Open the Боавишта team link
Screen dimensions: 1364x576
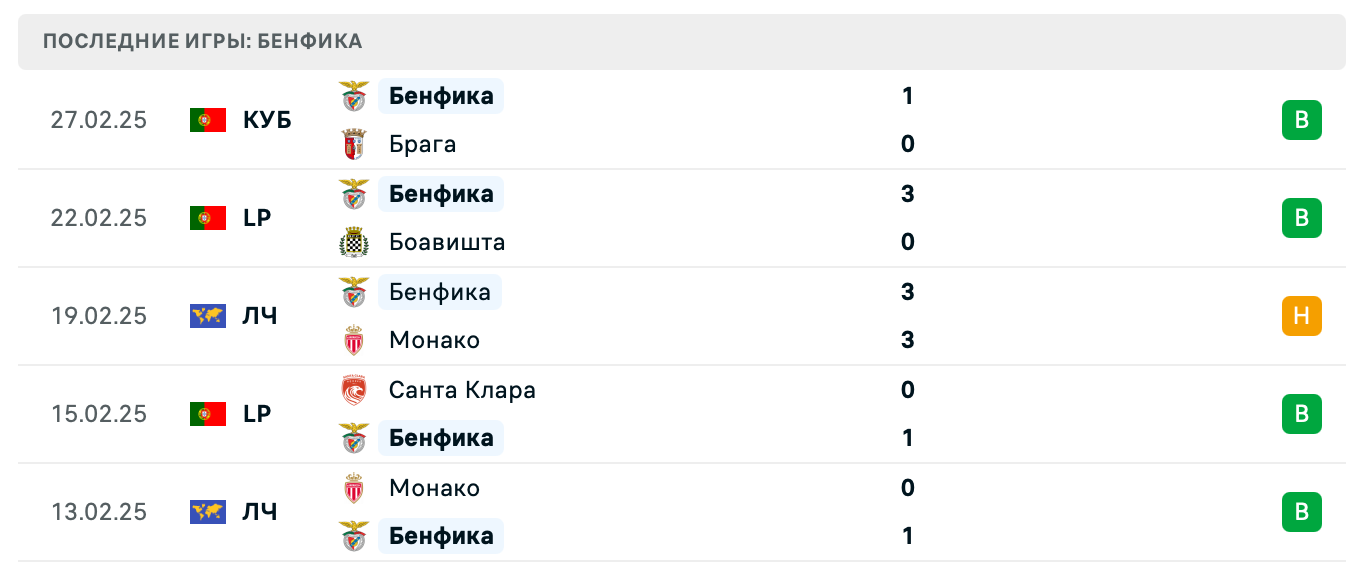447,242
